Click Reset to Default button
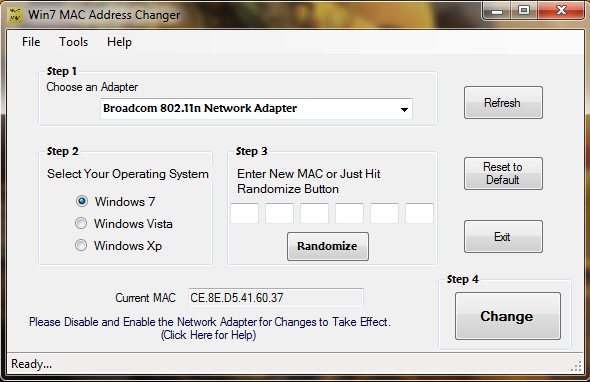This screenshot has height=382, width=590. pos(503,173)
